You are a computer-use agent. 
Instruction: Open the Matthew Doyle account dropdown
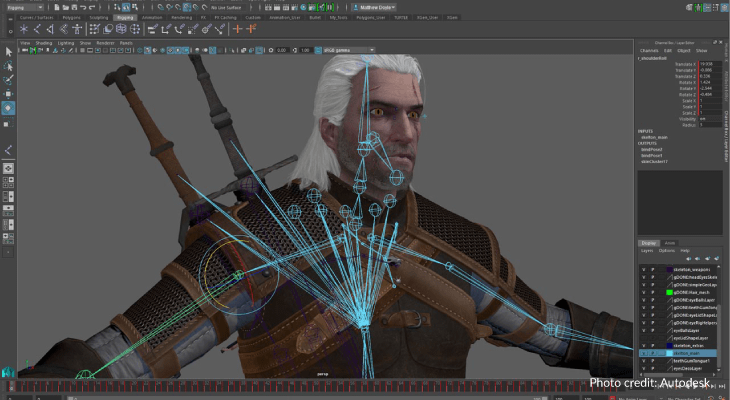point(377,7)
